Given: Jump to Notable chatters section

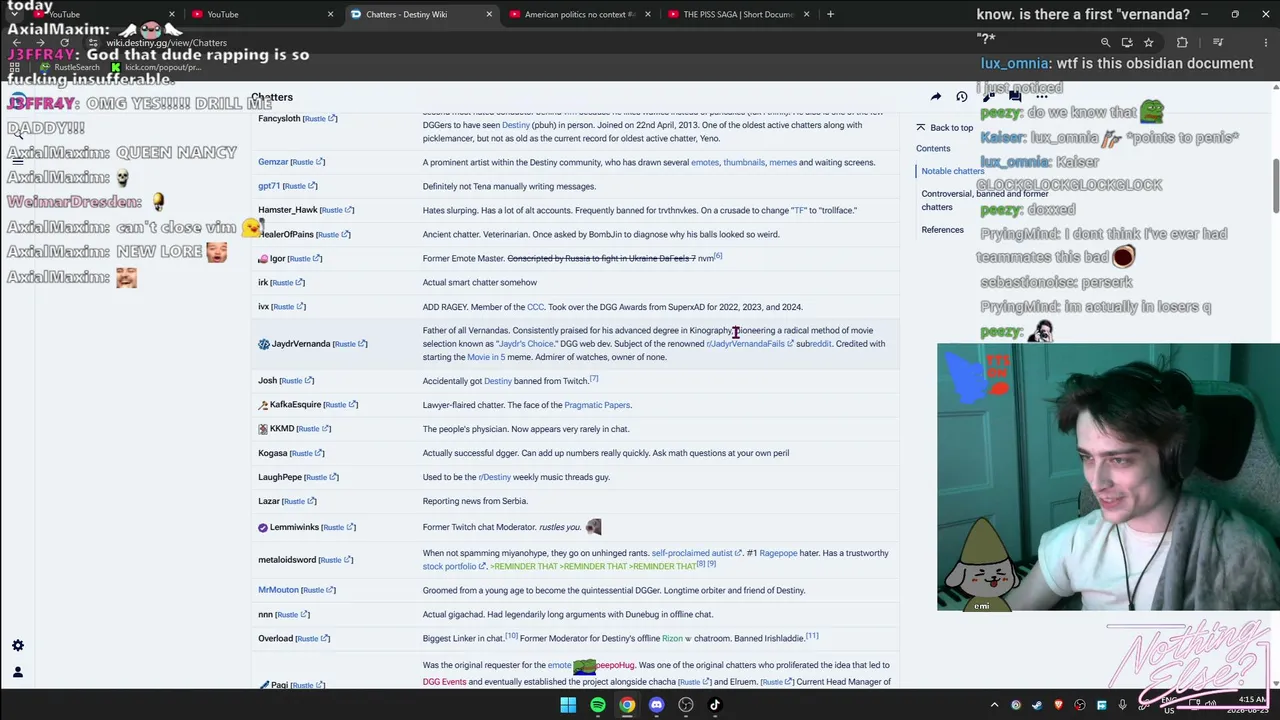Looking at the screenshot, I should [953, 171].
